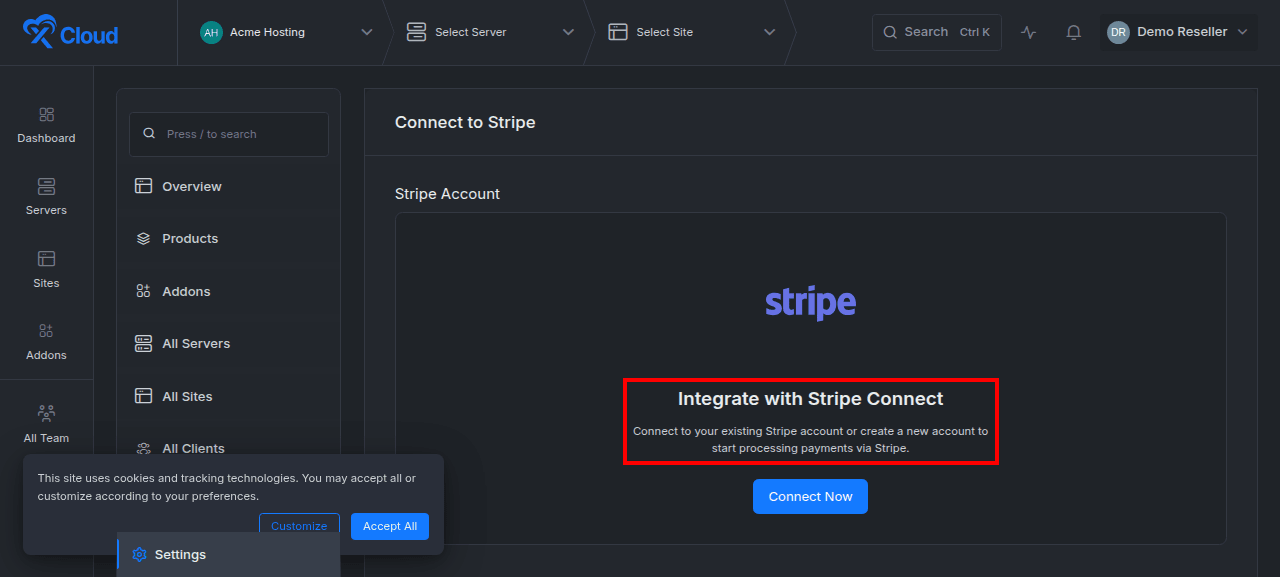Open the Demo Reseller account menu
This screenshot has height=577, width=1280.
(x=1178, y=32)
